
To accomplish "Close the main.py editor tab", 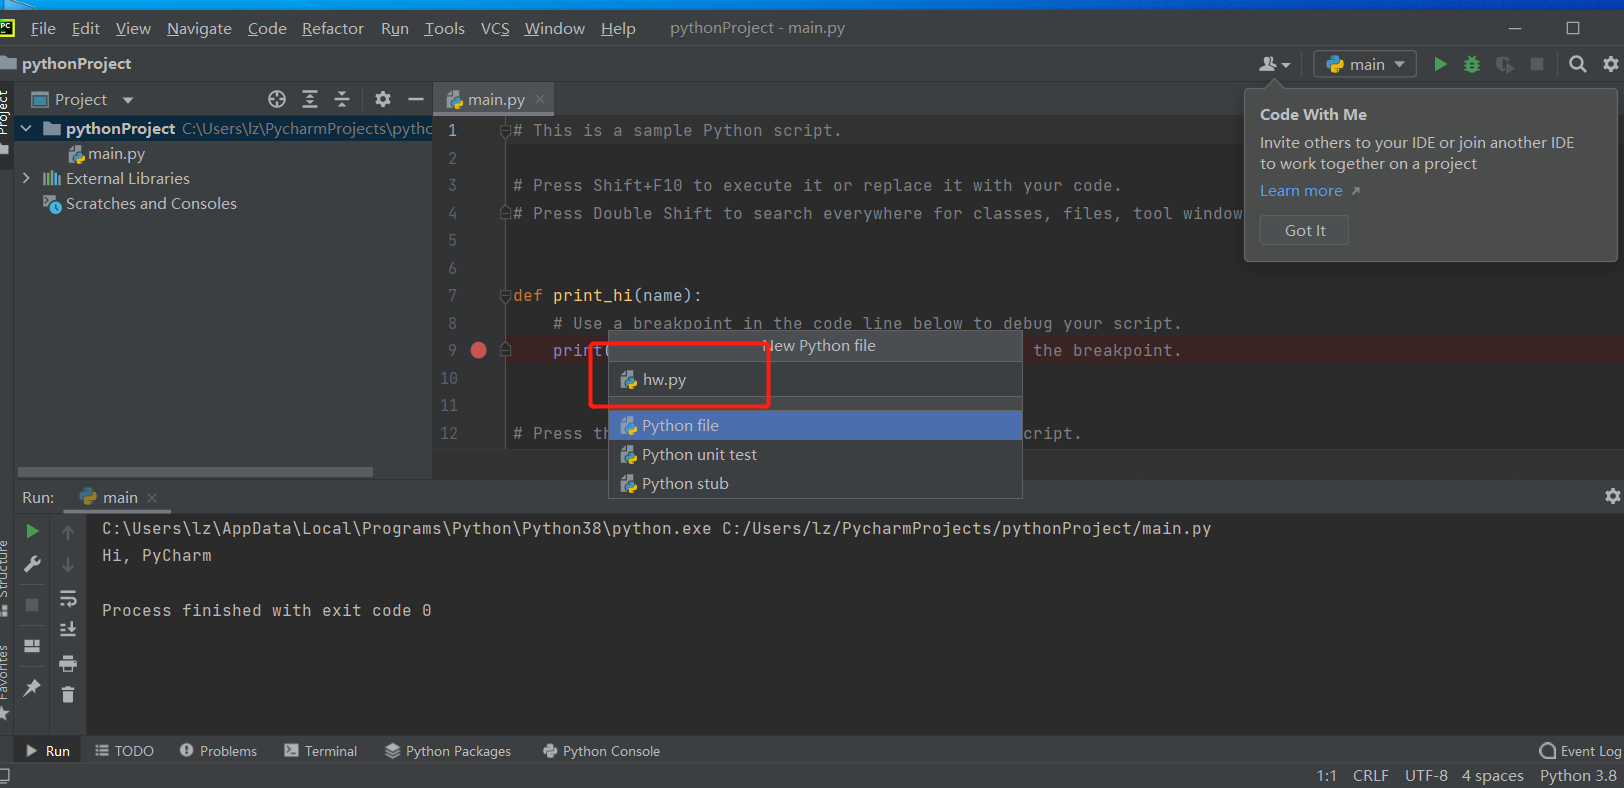I will (x=540, y=99).
